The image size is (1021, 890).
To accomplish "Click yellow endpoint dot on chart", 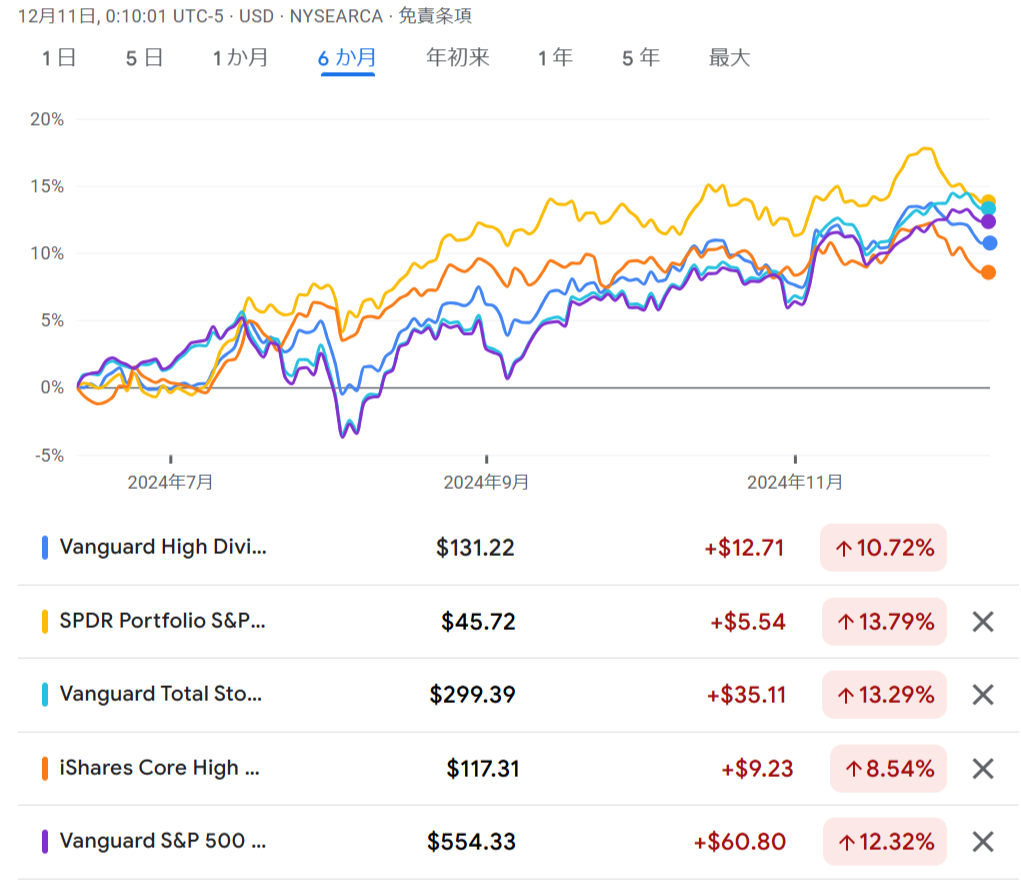I will pyautogui.click(x=988, y=202).
